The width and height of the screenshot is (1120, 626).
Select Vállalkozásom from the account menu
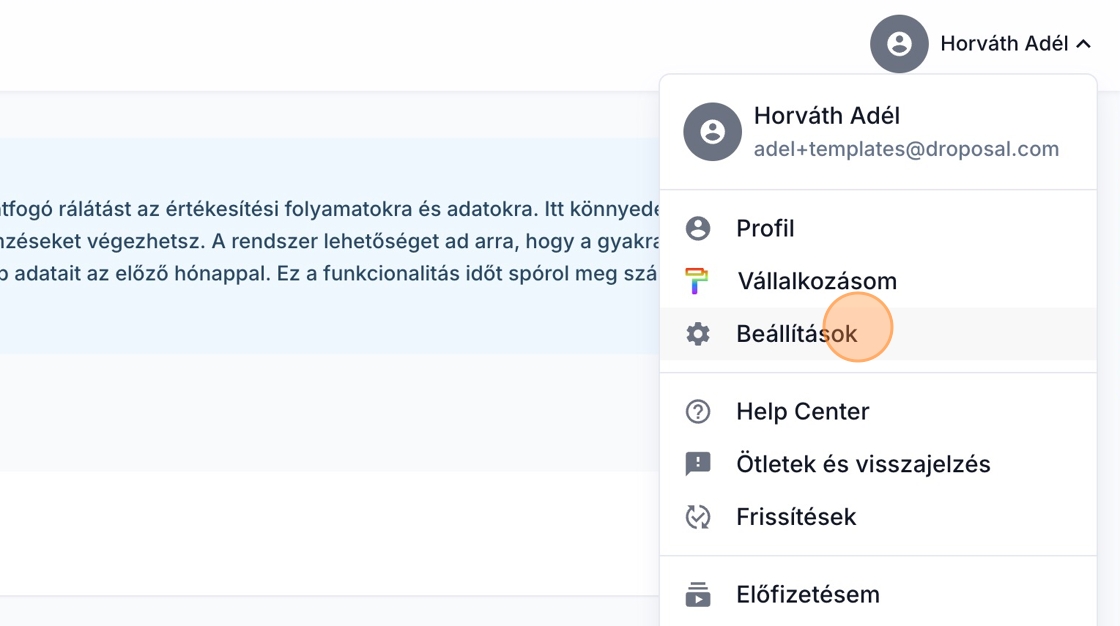click(x=816, y=281)
